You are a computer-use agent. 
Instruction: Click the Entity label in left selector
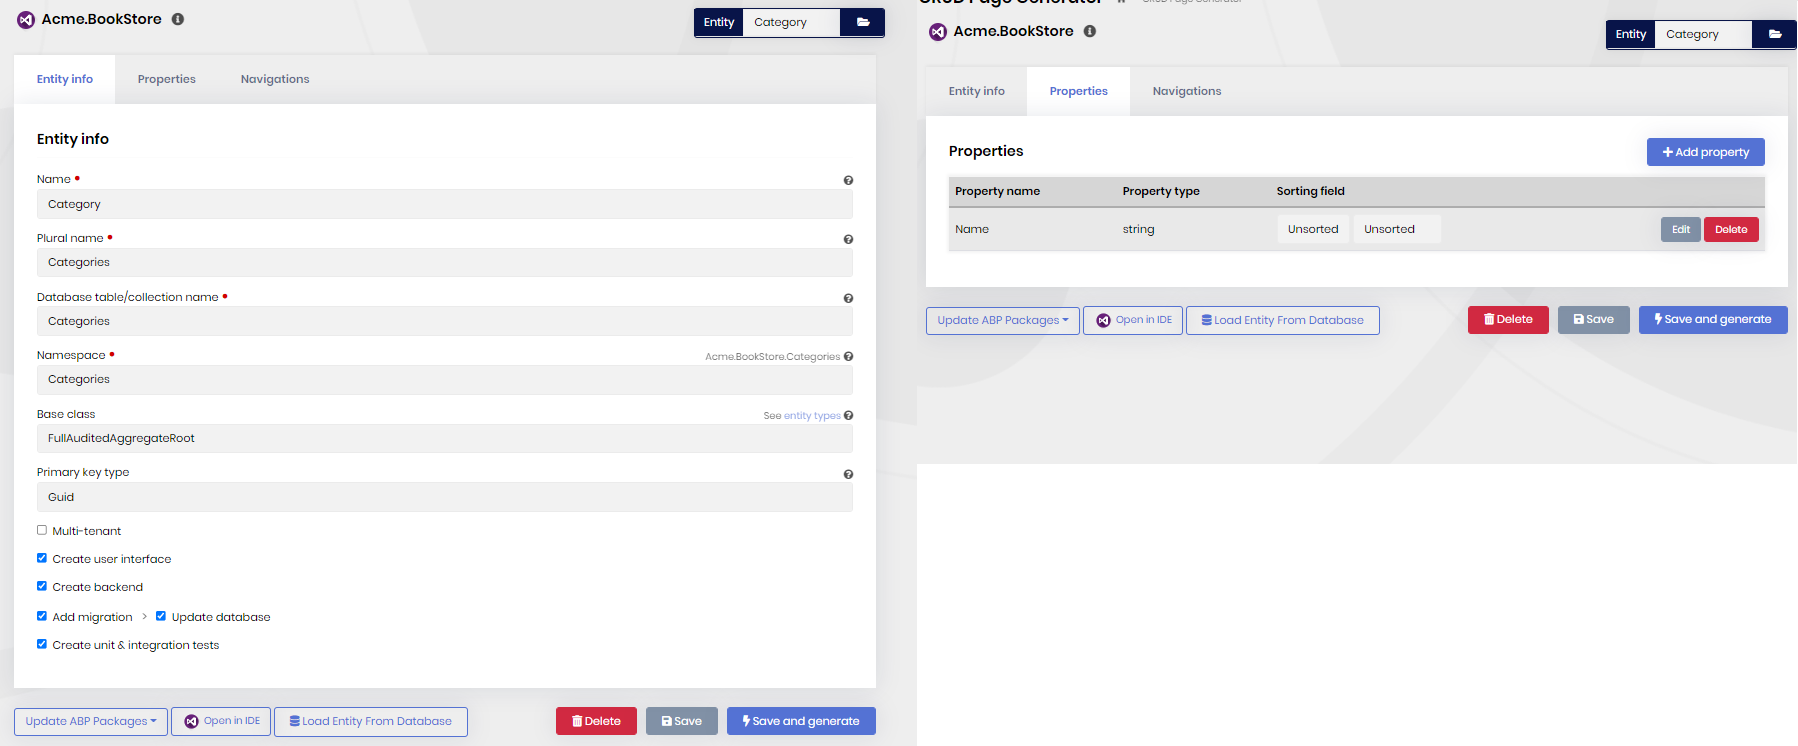point(719,22)
